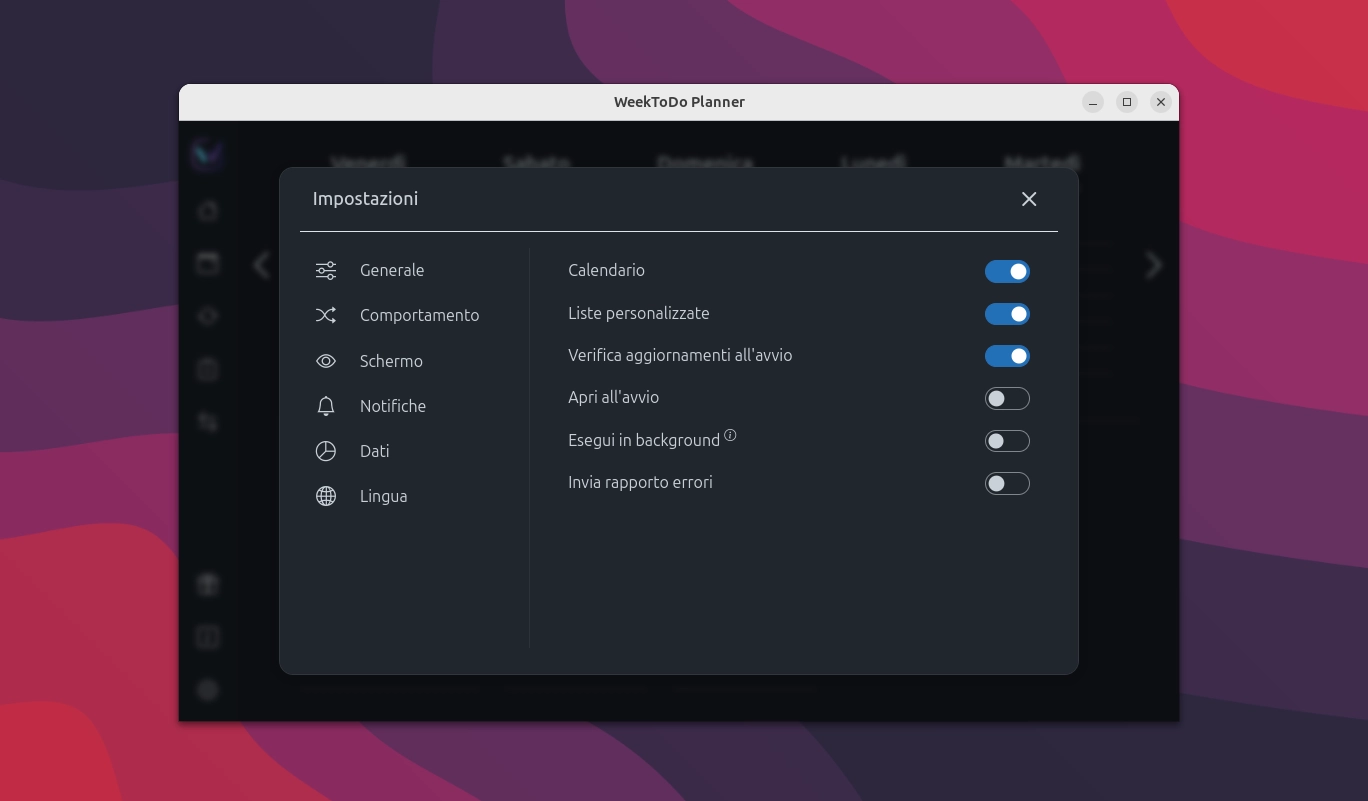Enable Esegui in background switch
Screen dimensions: 1368x801
tap(1007, 441)
